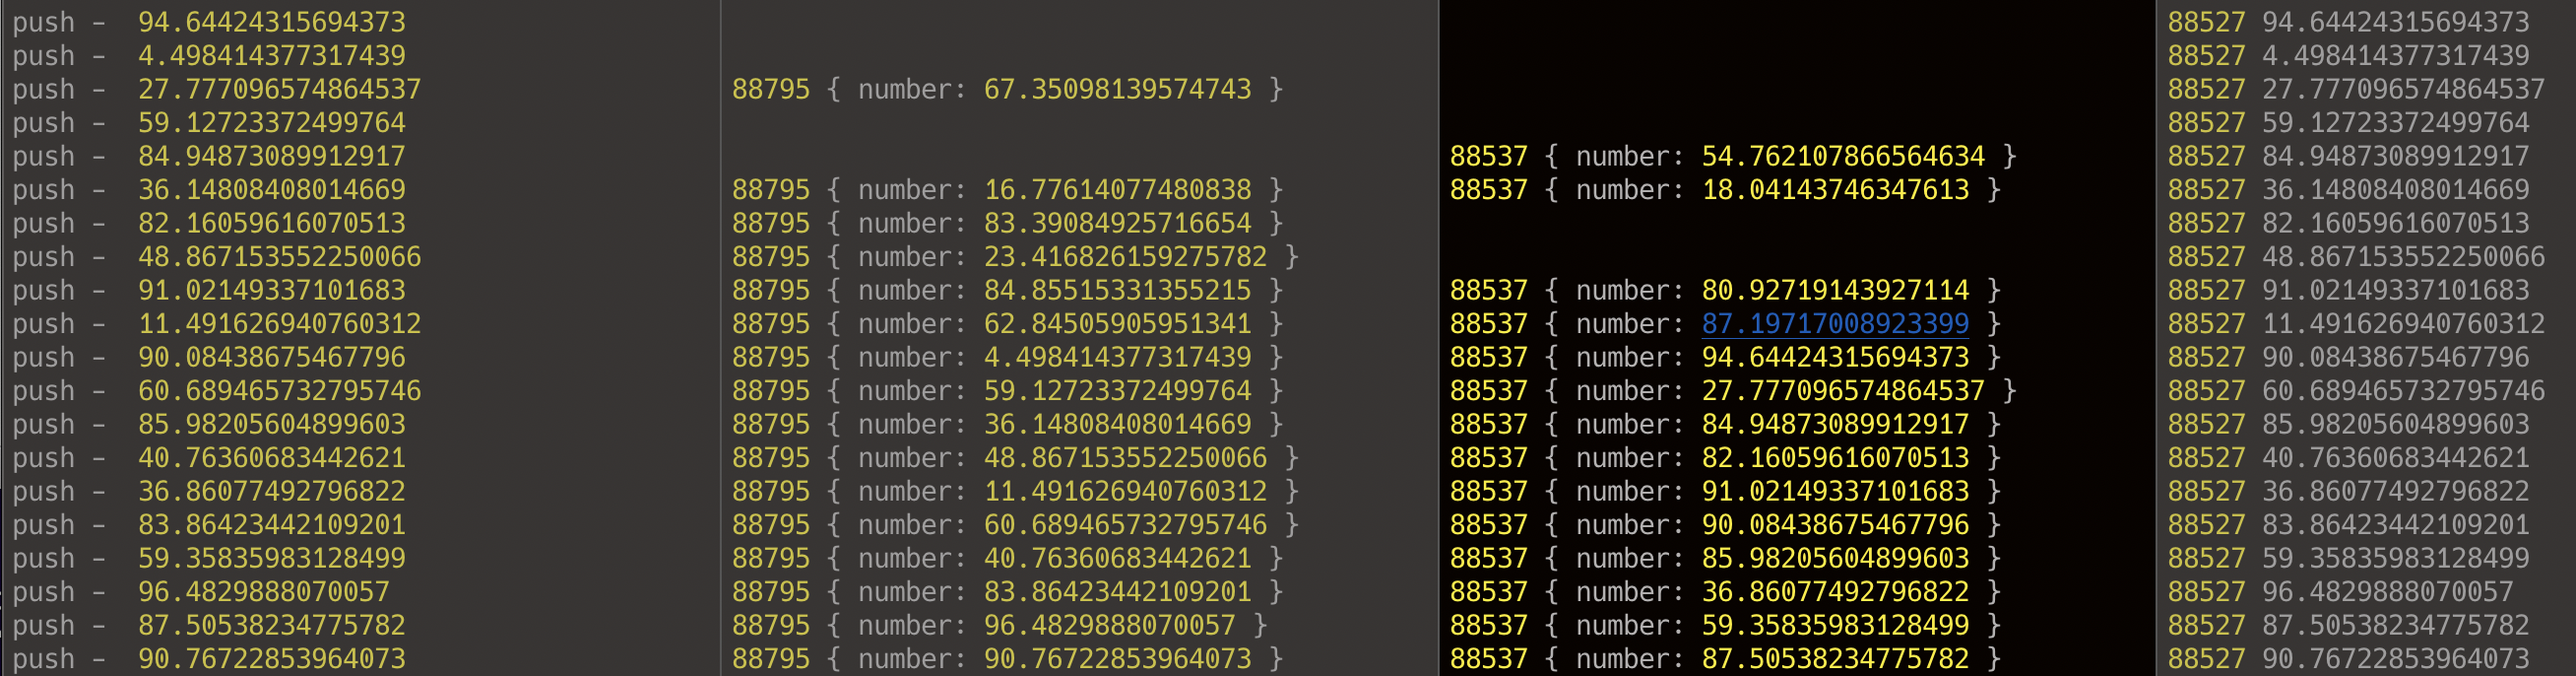2576x676 pixels.
Task: Select the 88795 line with number 16.77614077480838
Action: [x=1008, y=190]
